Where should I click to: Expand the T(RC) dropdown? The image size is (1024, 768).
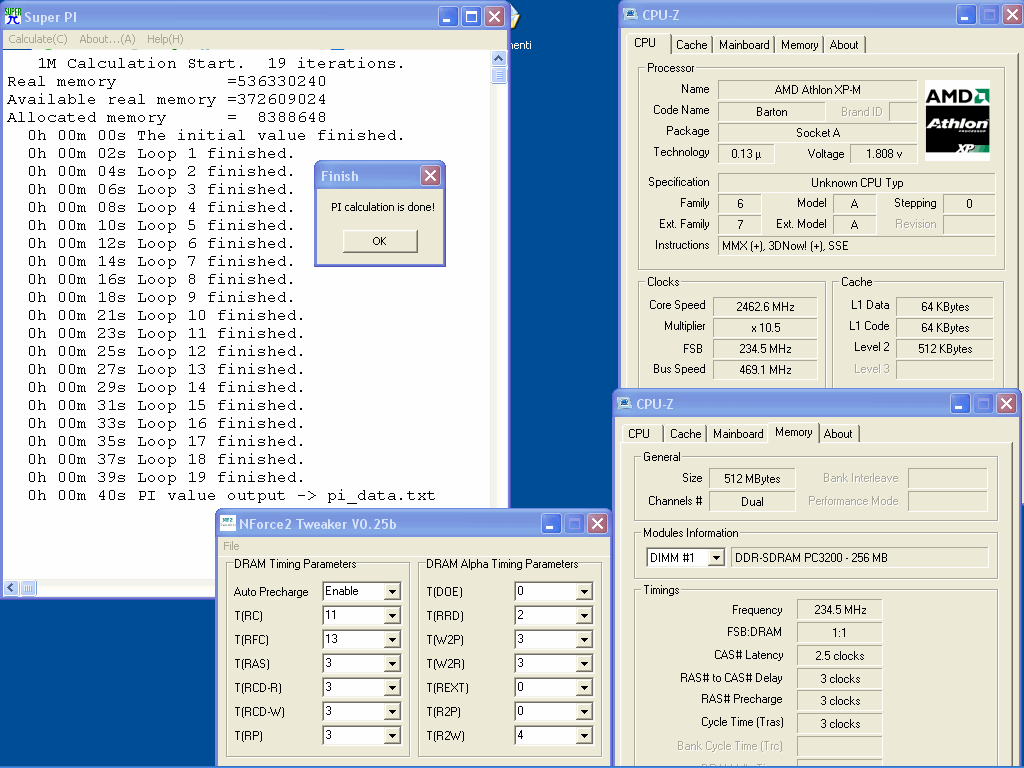[x=392, y=616]
